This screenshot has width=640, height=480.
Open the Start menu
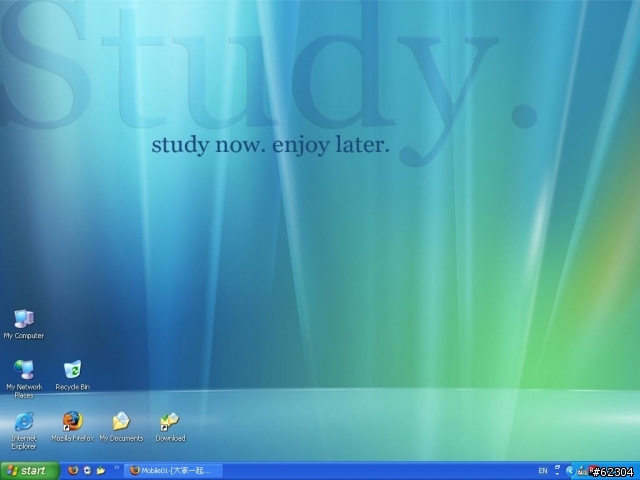point(29,471)
